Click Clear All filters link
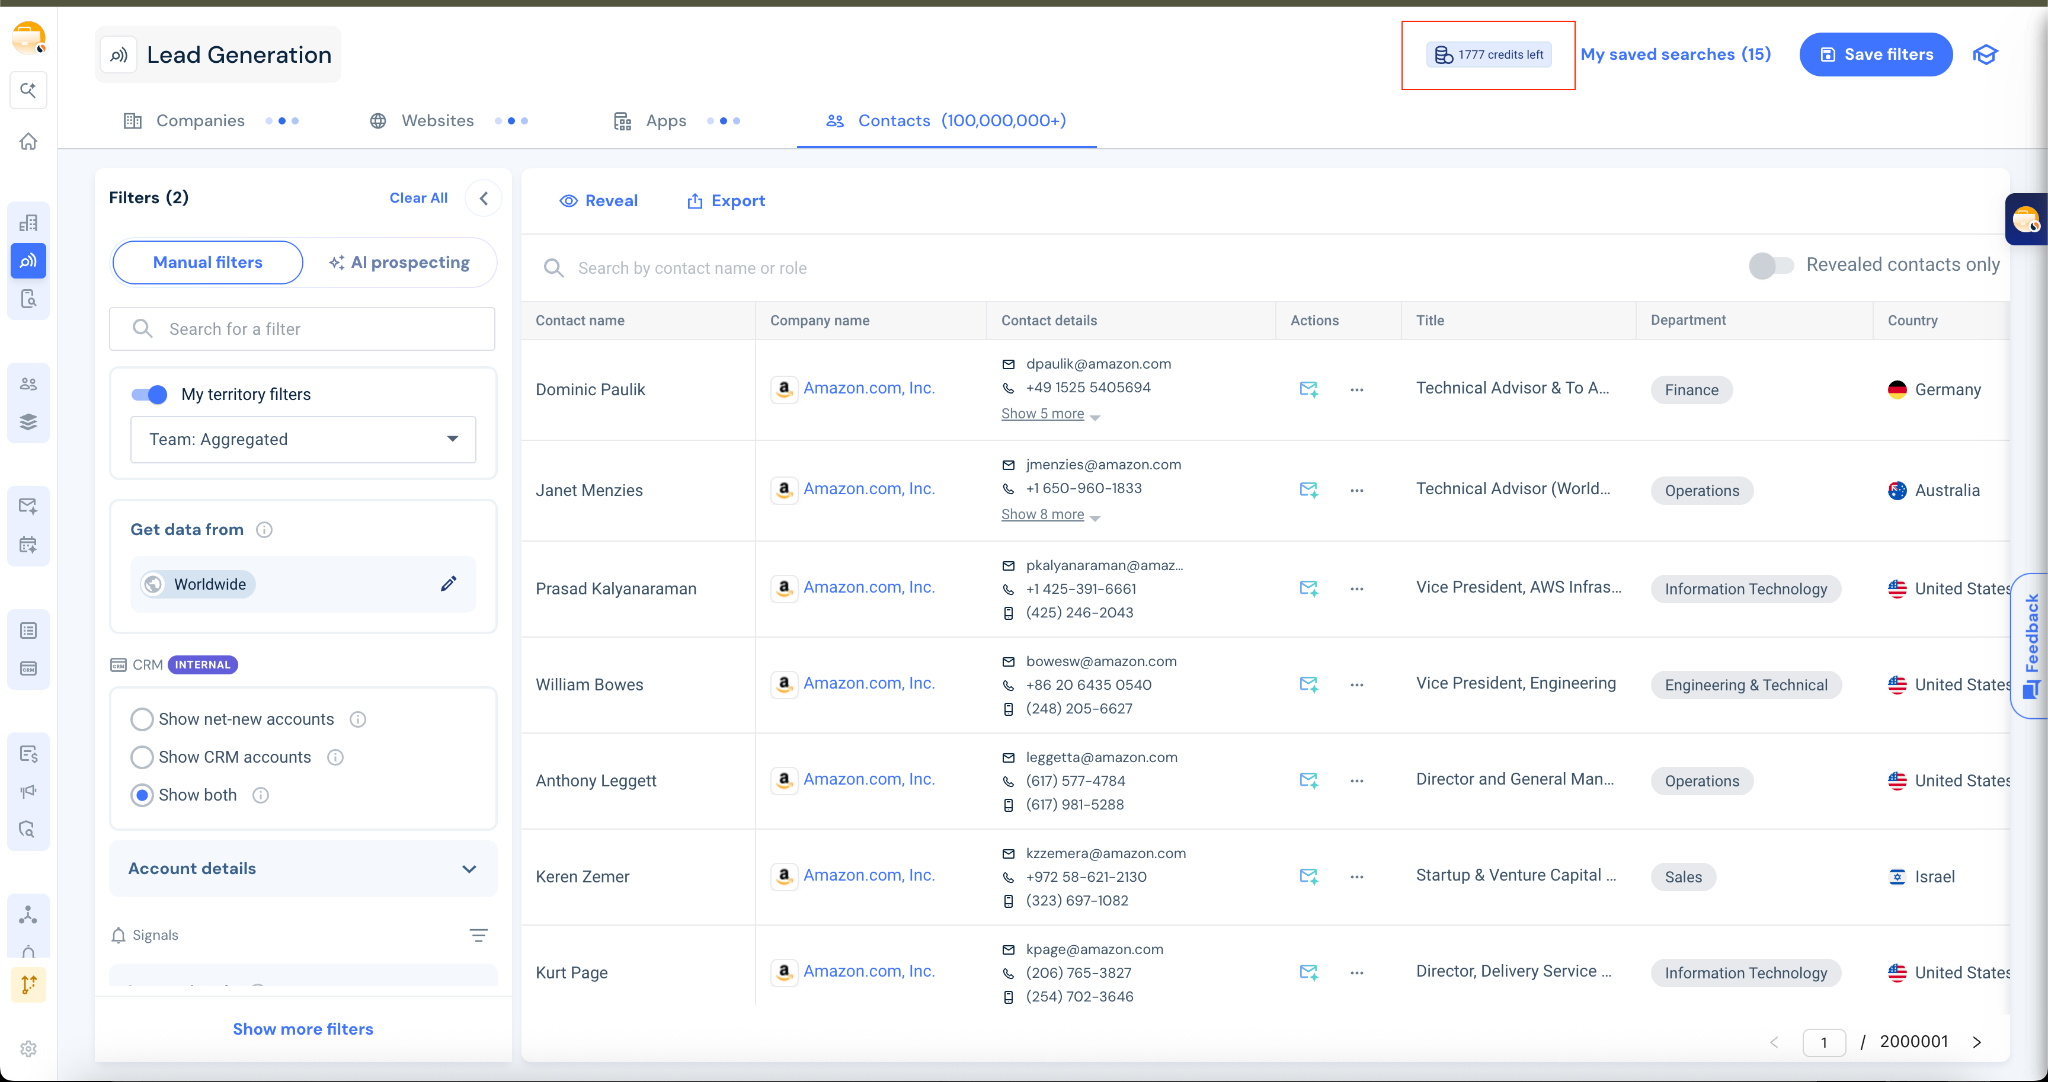 [x=418, y=198]
